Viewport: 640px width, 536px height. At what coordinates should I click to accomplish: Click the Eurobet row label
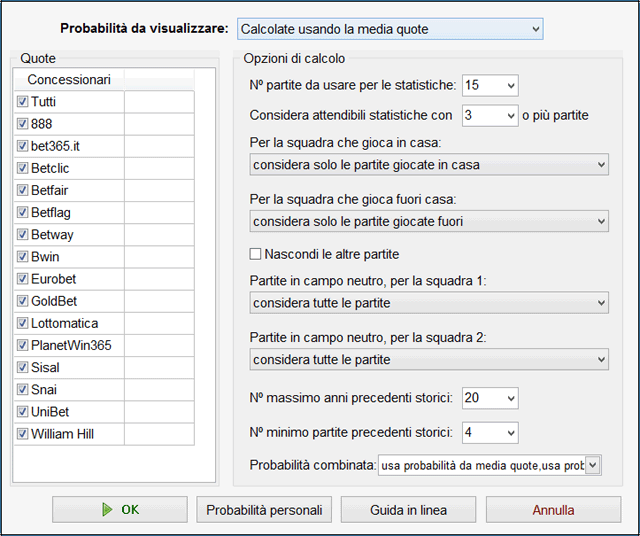[53, 279]
